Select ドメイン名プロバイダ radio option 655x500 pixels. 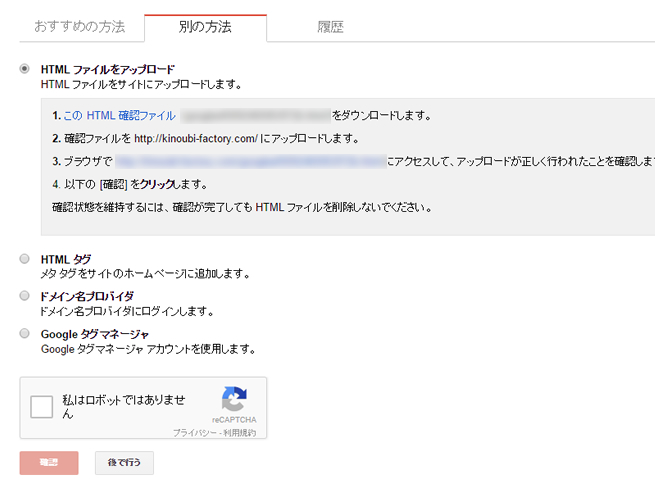[x=25, y=296]
